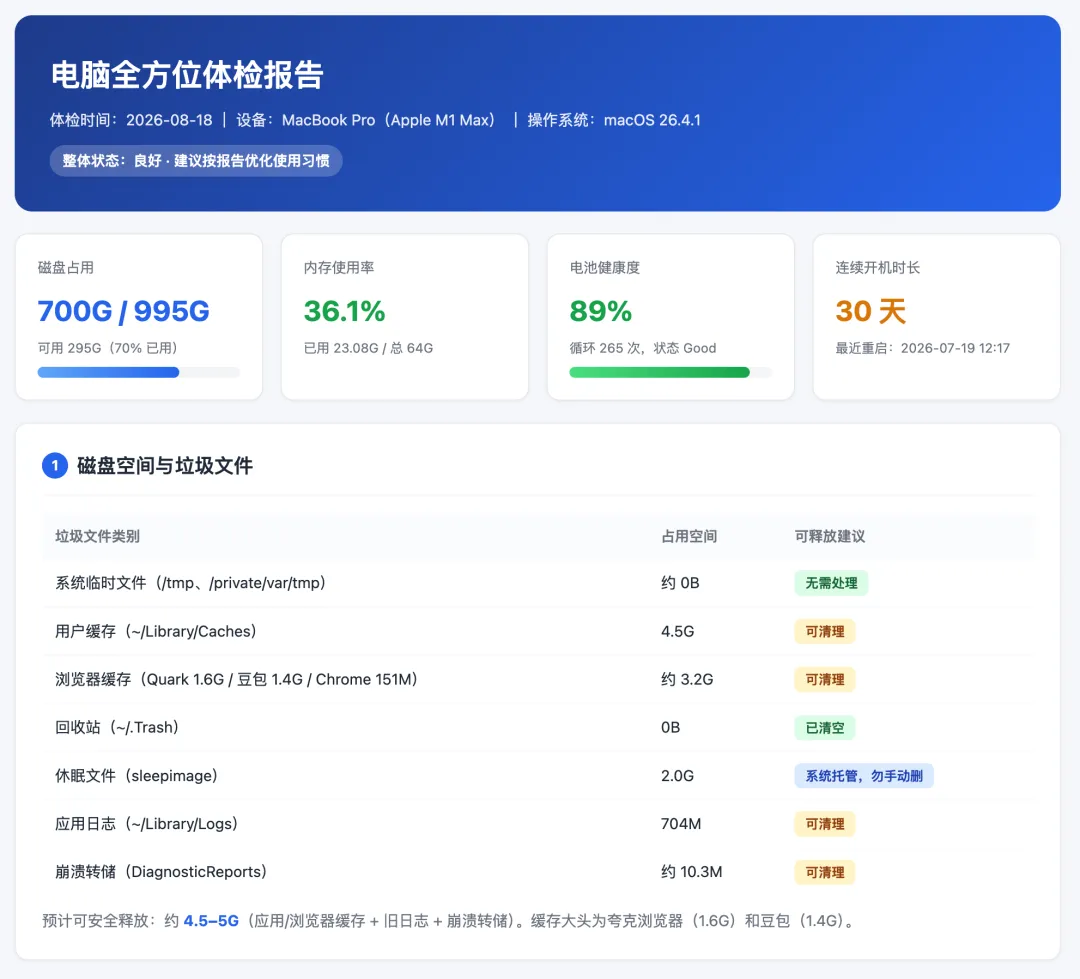Click the 可释放建议 column header
The width and height of the screenshot is (1080, 979).
829,536
